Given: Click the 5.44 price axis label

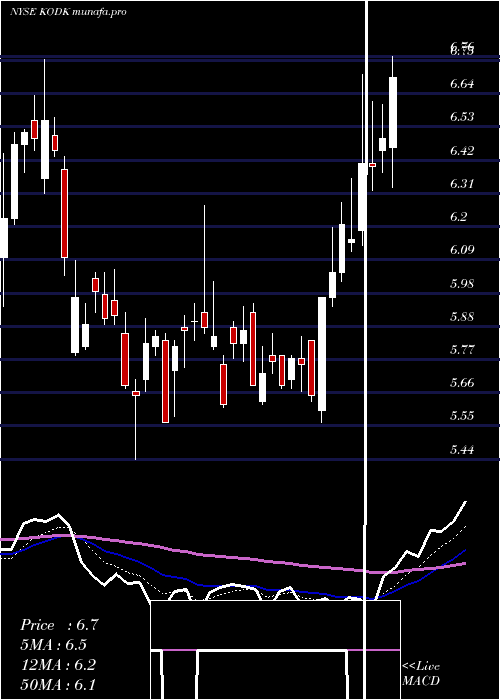Looking at the screenshot, I should pyautogui.click(x=461, y=449).
